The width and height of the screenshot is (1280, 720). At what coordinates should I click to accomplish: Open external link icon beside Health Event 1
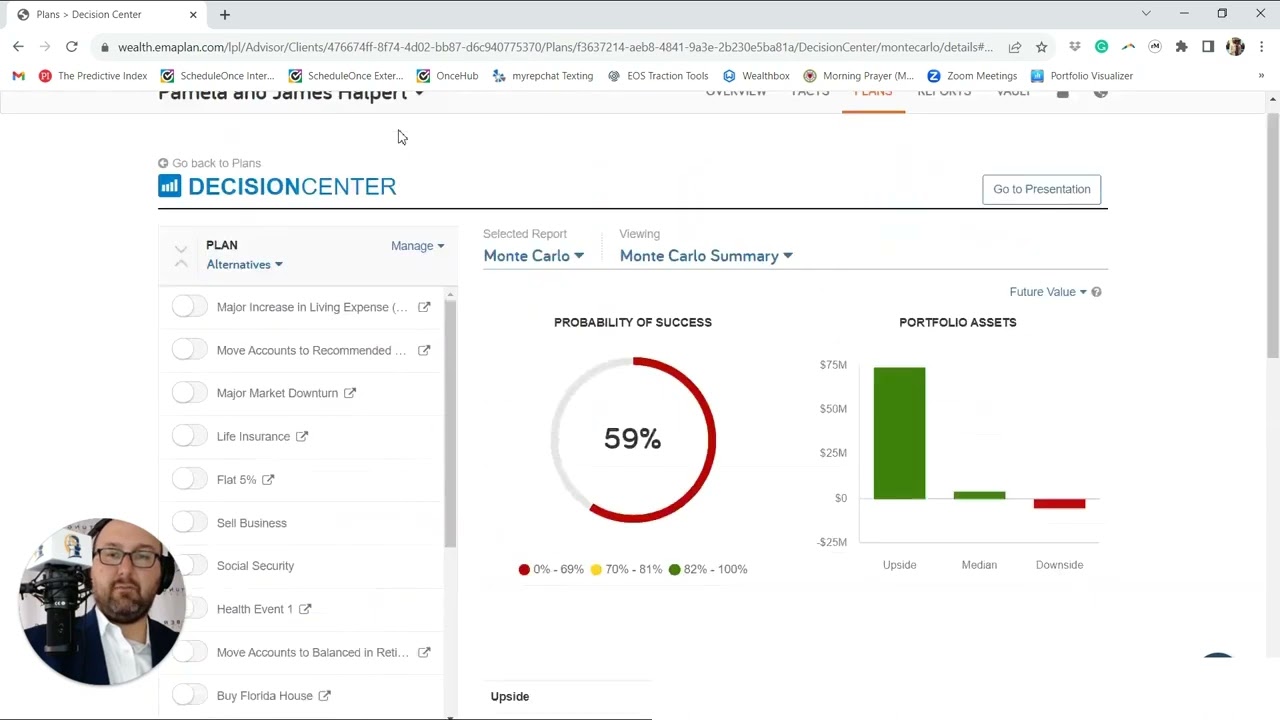(x=305, y=609)
